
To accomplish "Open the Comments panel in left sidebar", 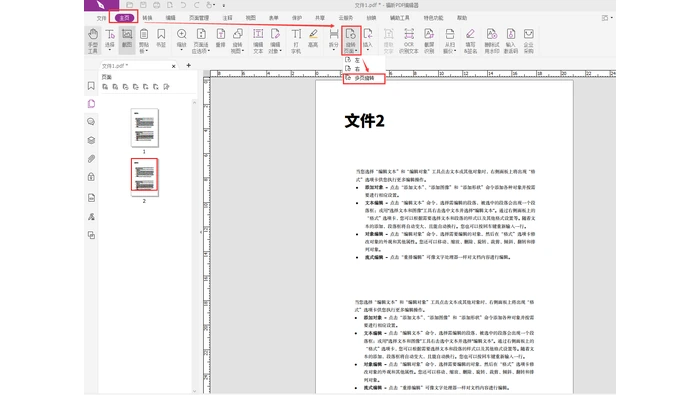I will 91,122.
